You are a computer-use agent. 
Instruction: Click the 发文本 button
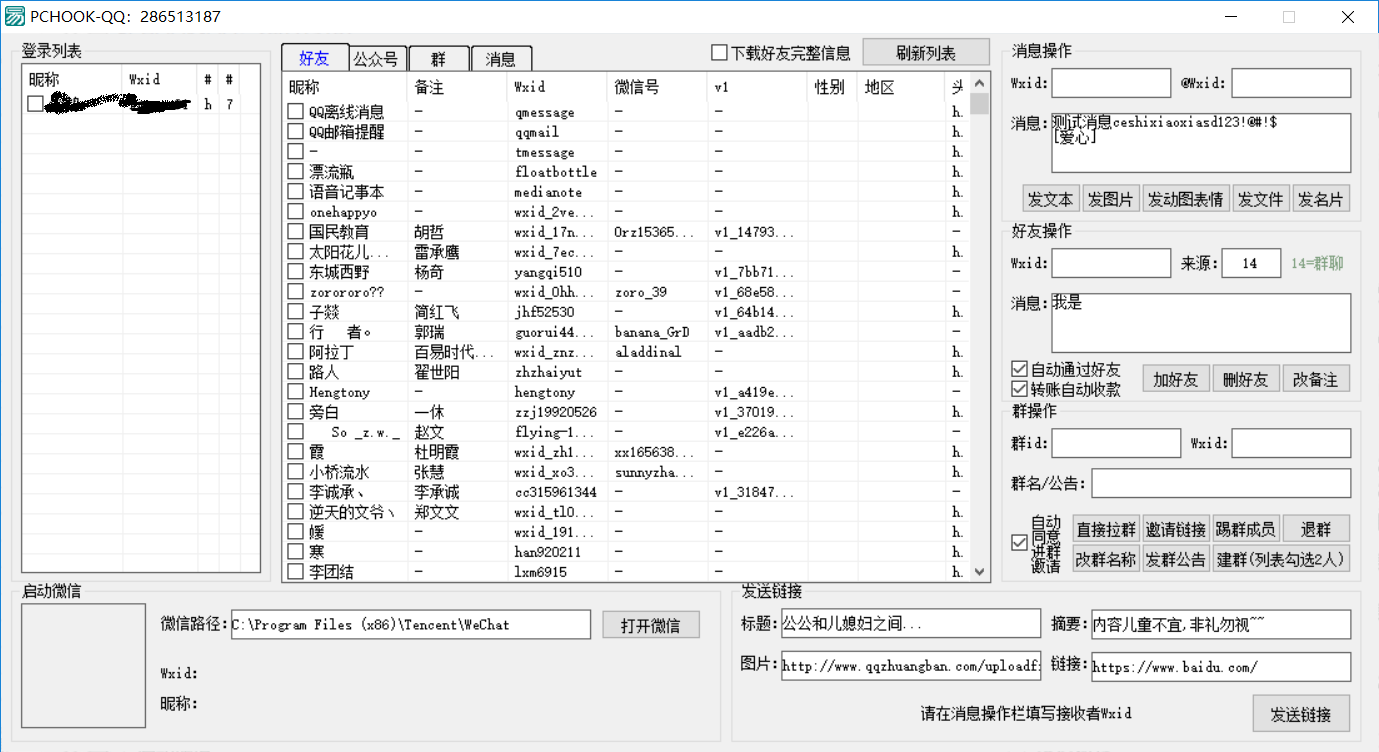[x=1052, y=199]
